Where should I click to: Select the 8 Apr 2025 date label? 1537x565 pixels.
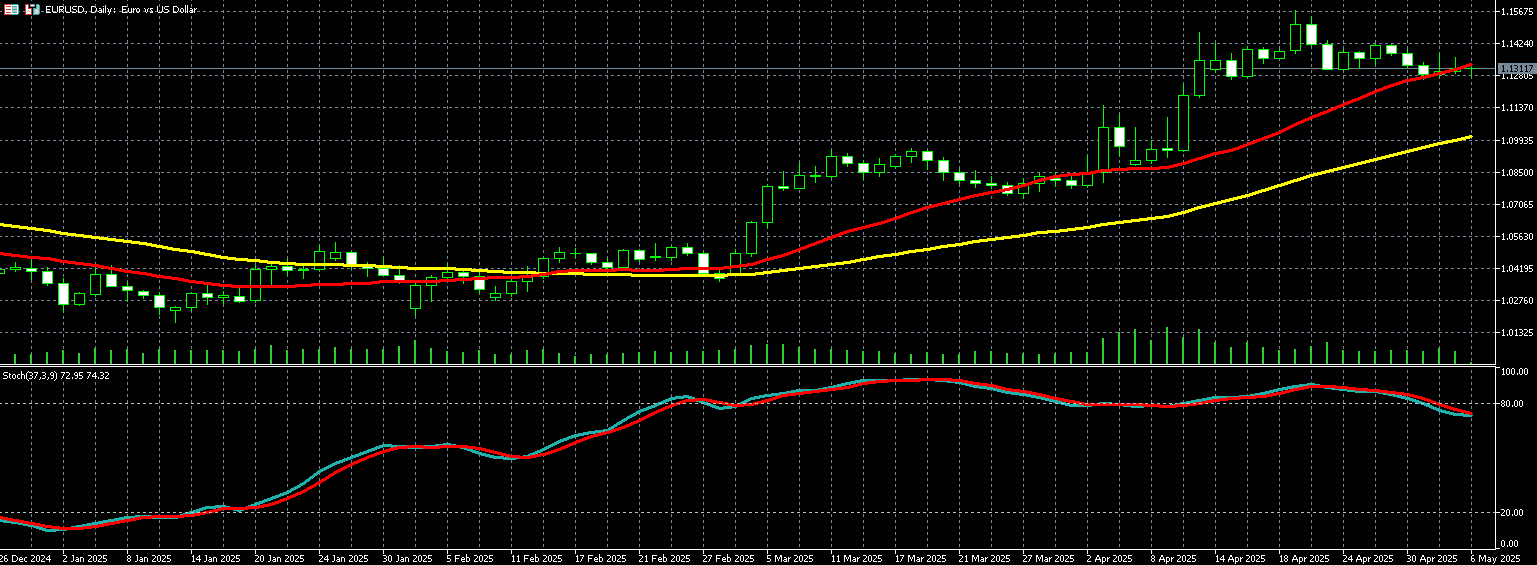1174,557
